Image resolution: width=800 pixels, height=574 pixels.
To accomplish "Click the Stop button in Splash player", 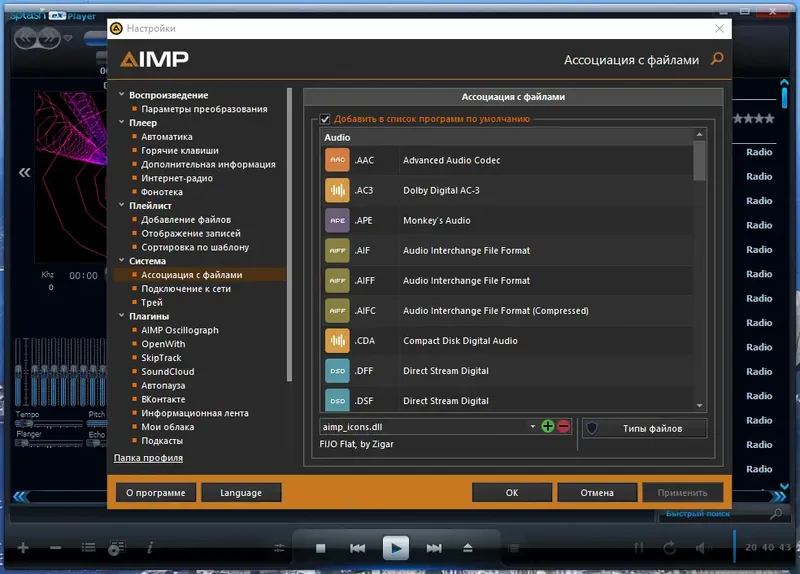I will tap(320, 548).
